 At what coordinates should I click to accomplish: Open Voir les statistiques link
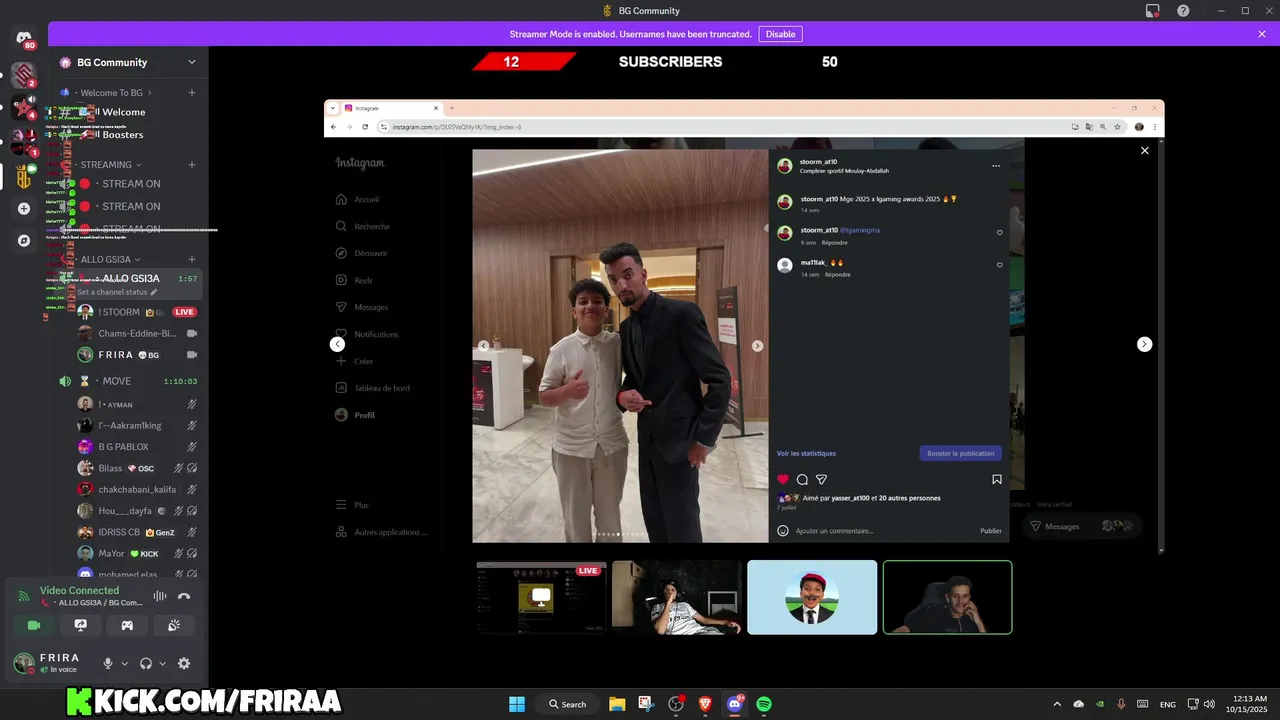806,453
